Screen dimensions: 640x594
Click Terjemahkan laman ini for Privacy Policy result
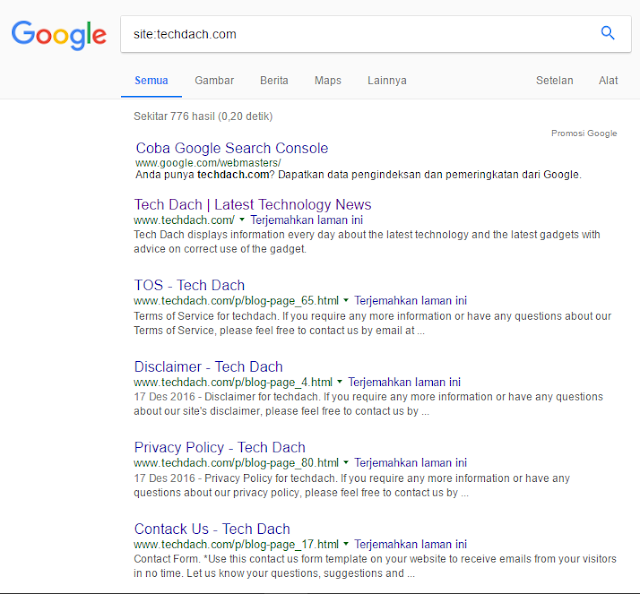411,463
